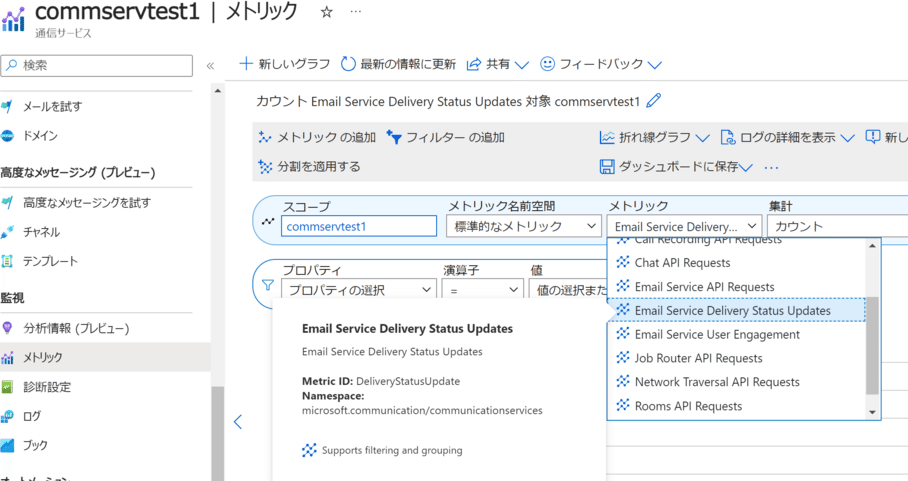Screen dimensions: 908x481
Task: Click the ドメイン sidebar icon
Action: click(x=7, y=136)
